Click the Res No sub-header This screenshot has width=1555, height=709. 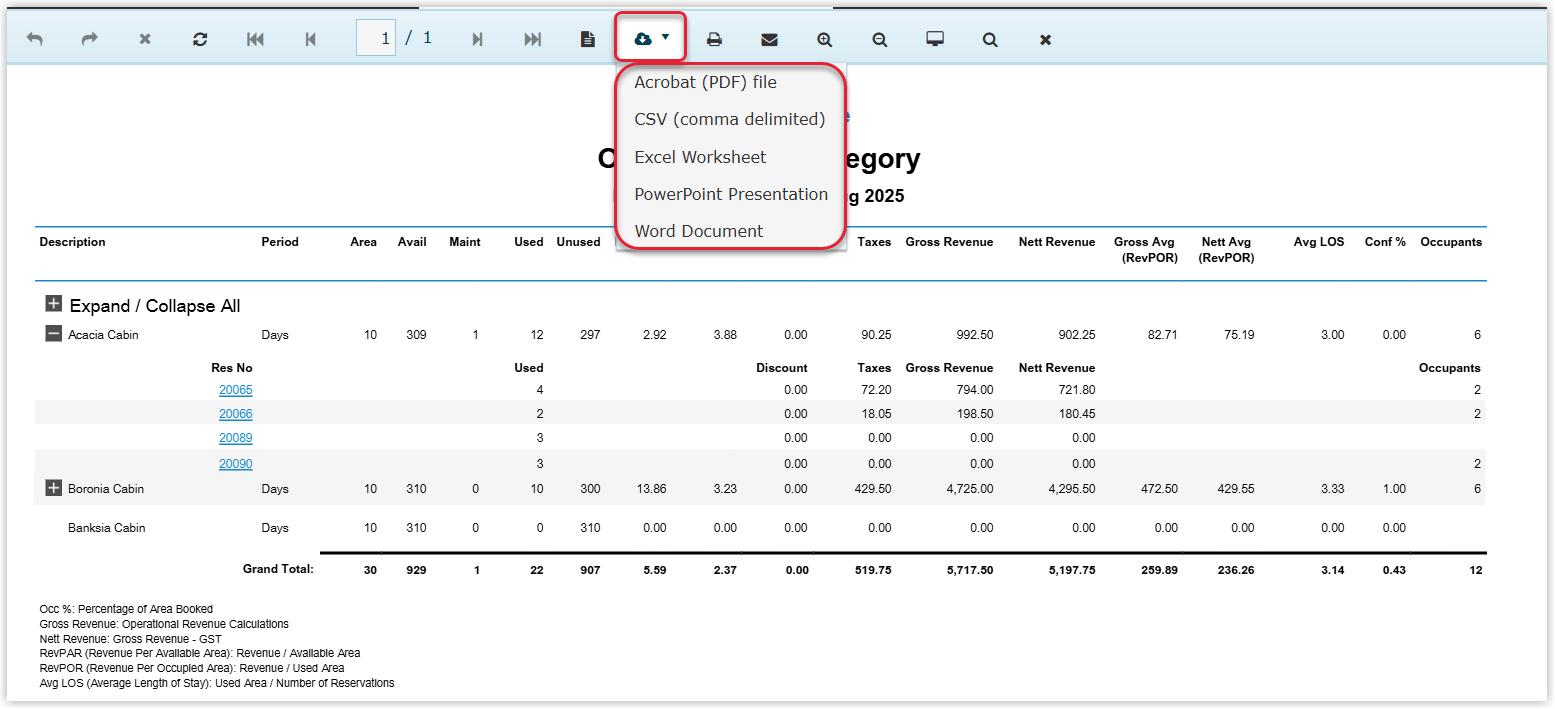232,368
